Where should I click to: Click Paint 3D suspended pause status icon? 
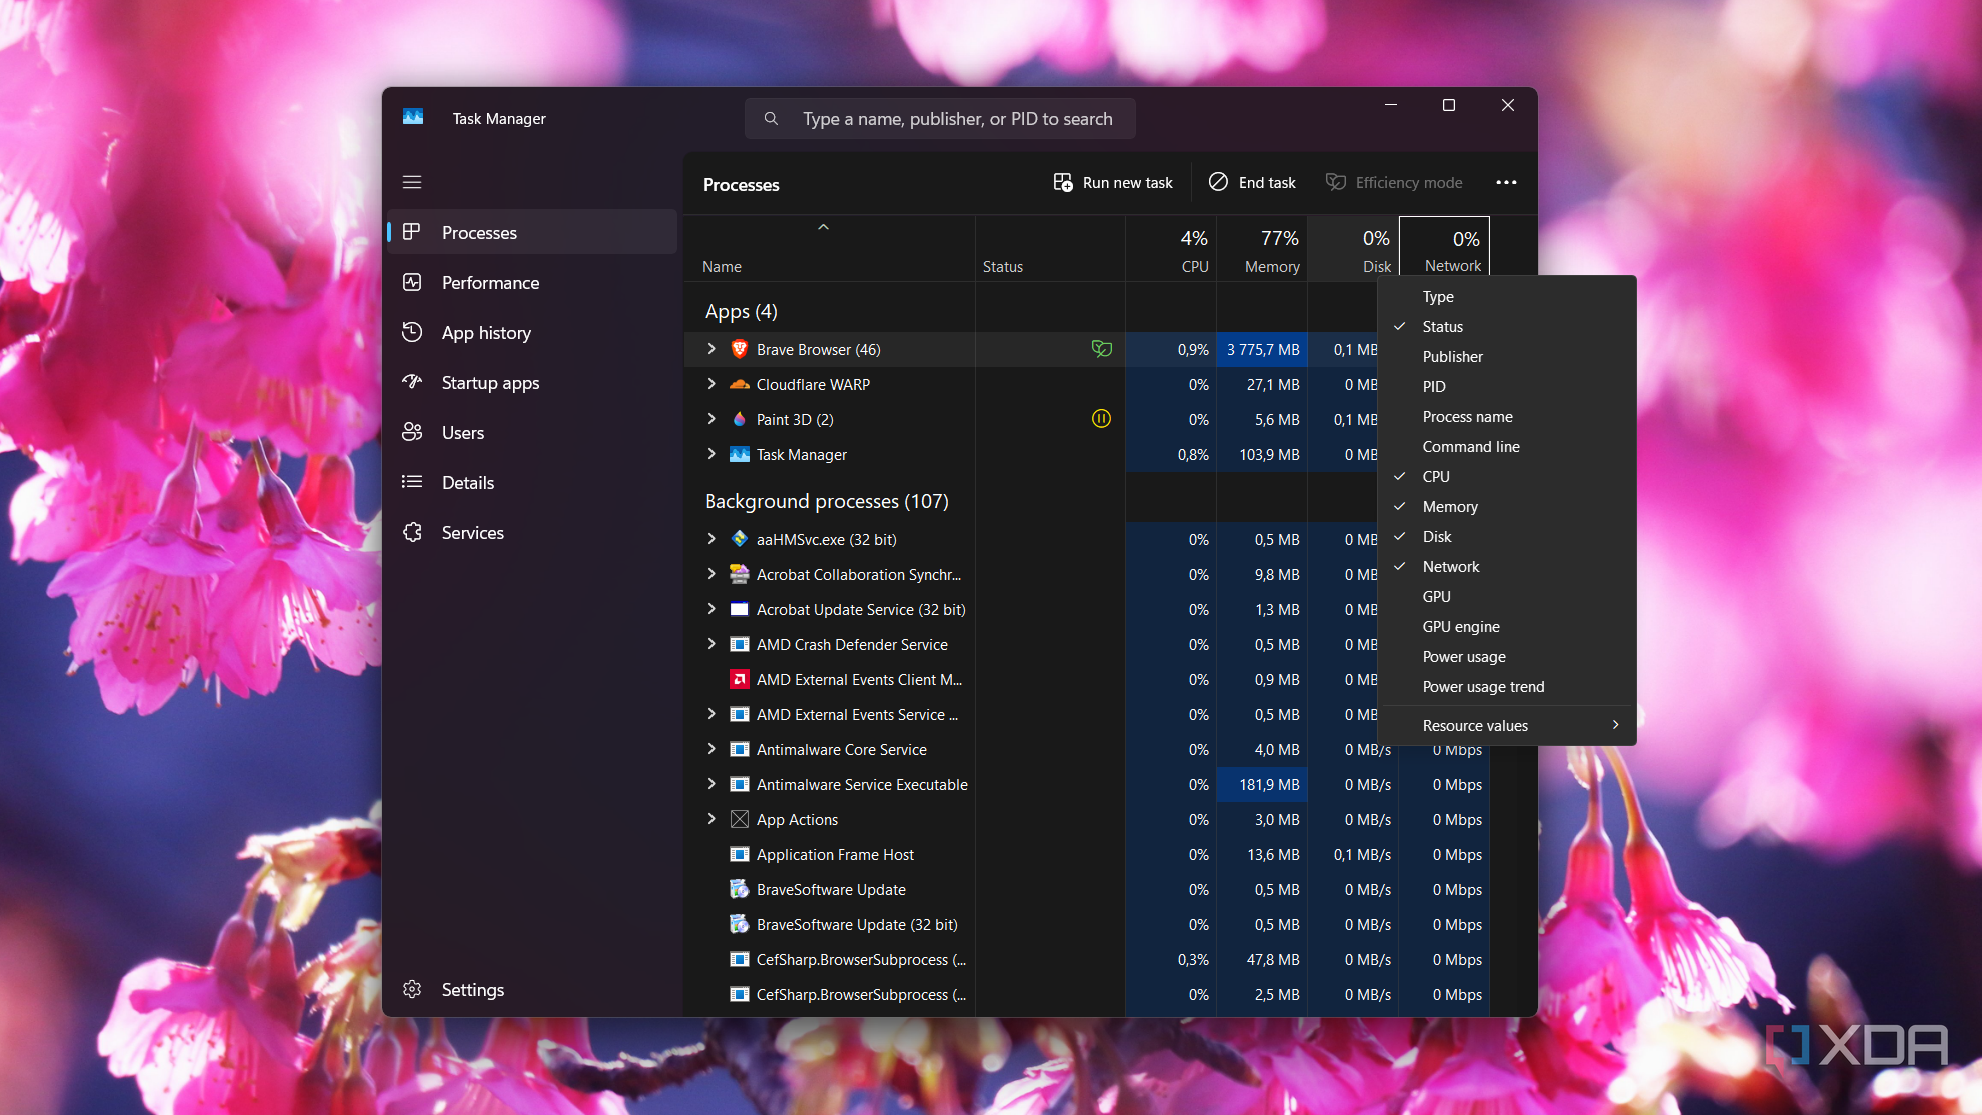pos(1101,419)
